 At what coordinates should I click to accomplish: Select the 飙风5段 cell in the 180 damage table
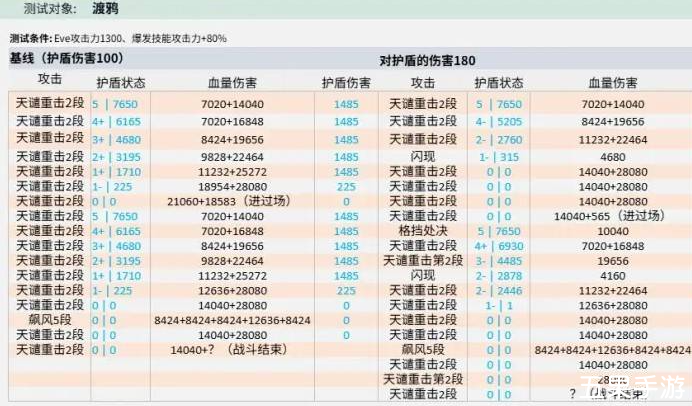click(x=423, y=350)
